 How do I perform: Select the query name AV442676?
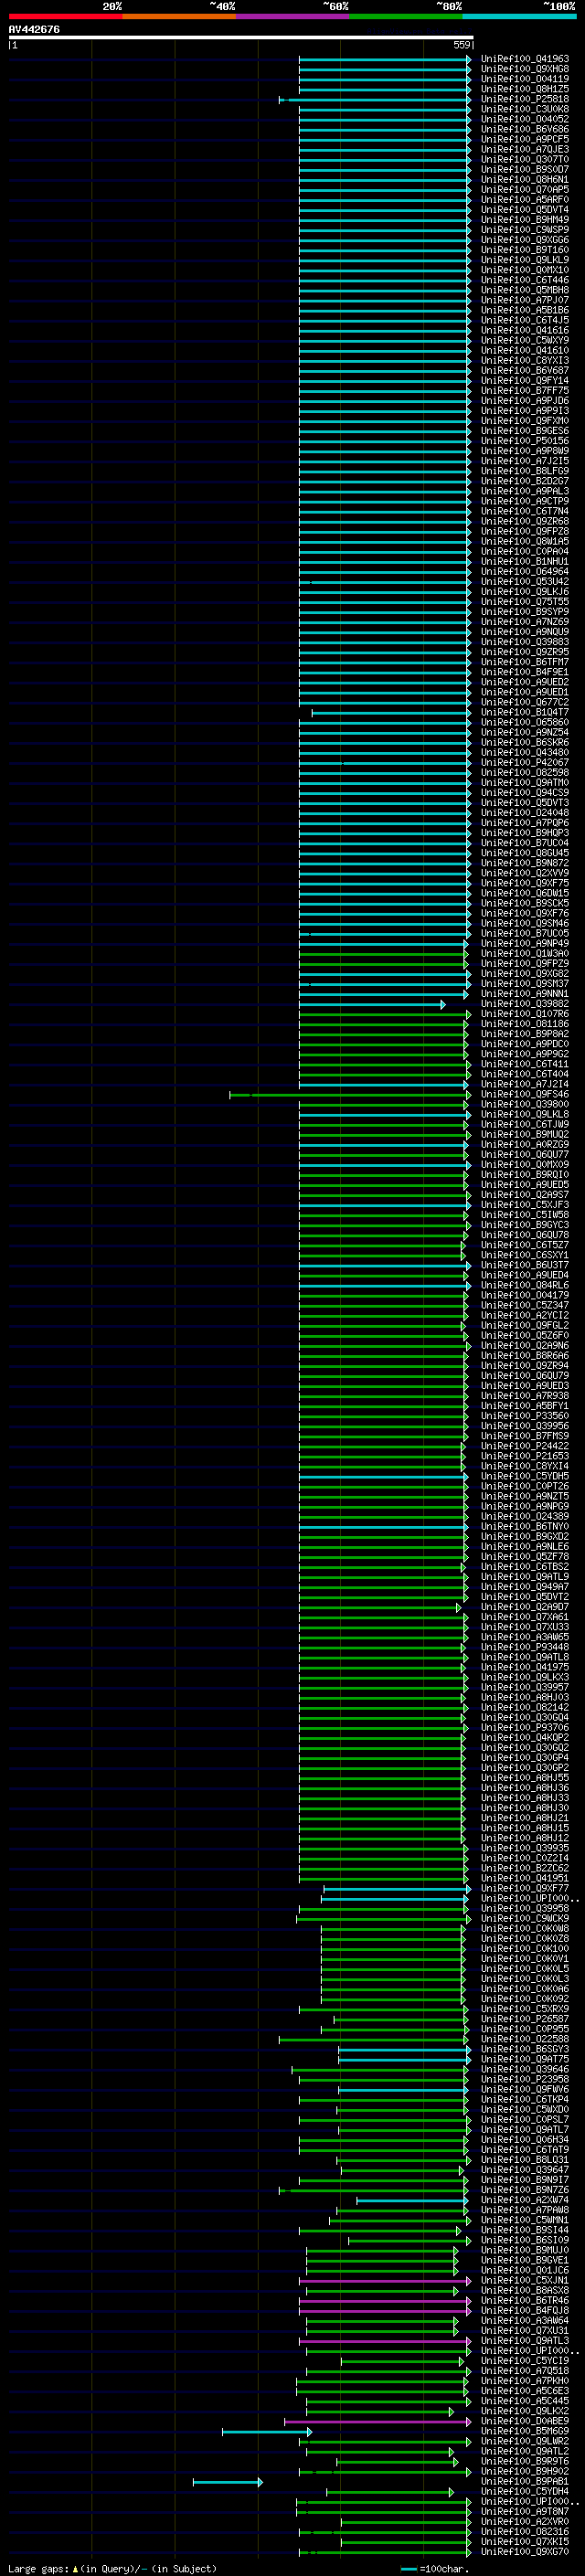(34, 29)
